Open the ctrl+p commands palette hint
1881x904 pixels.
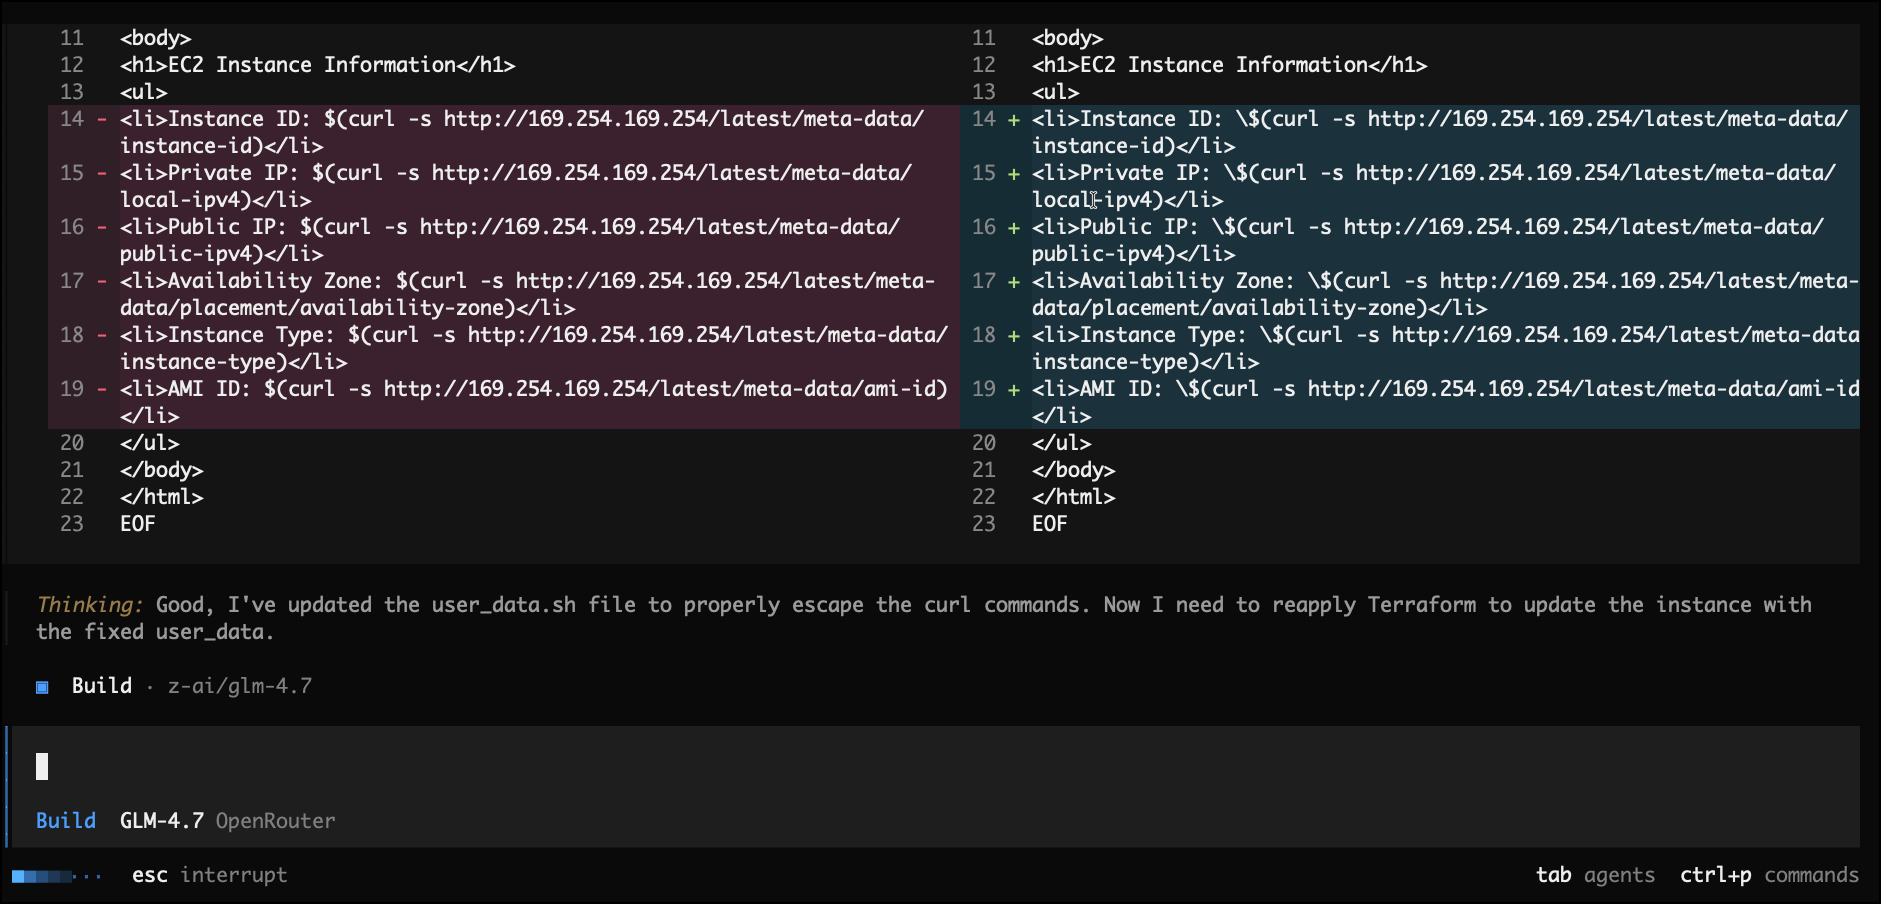(x=1768, y=875)
